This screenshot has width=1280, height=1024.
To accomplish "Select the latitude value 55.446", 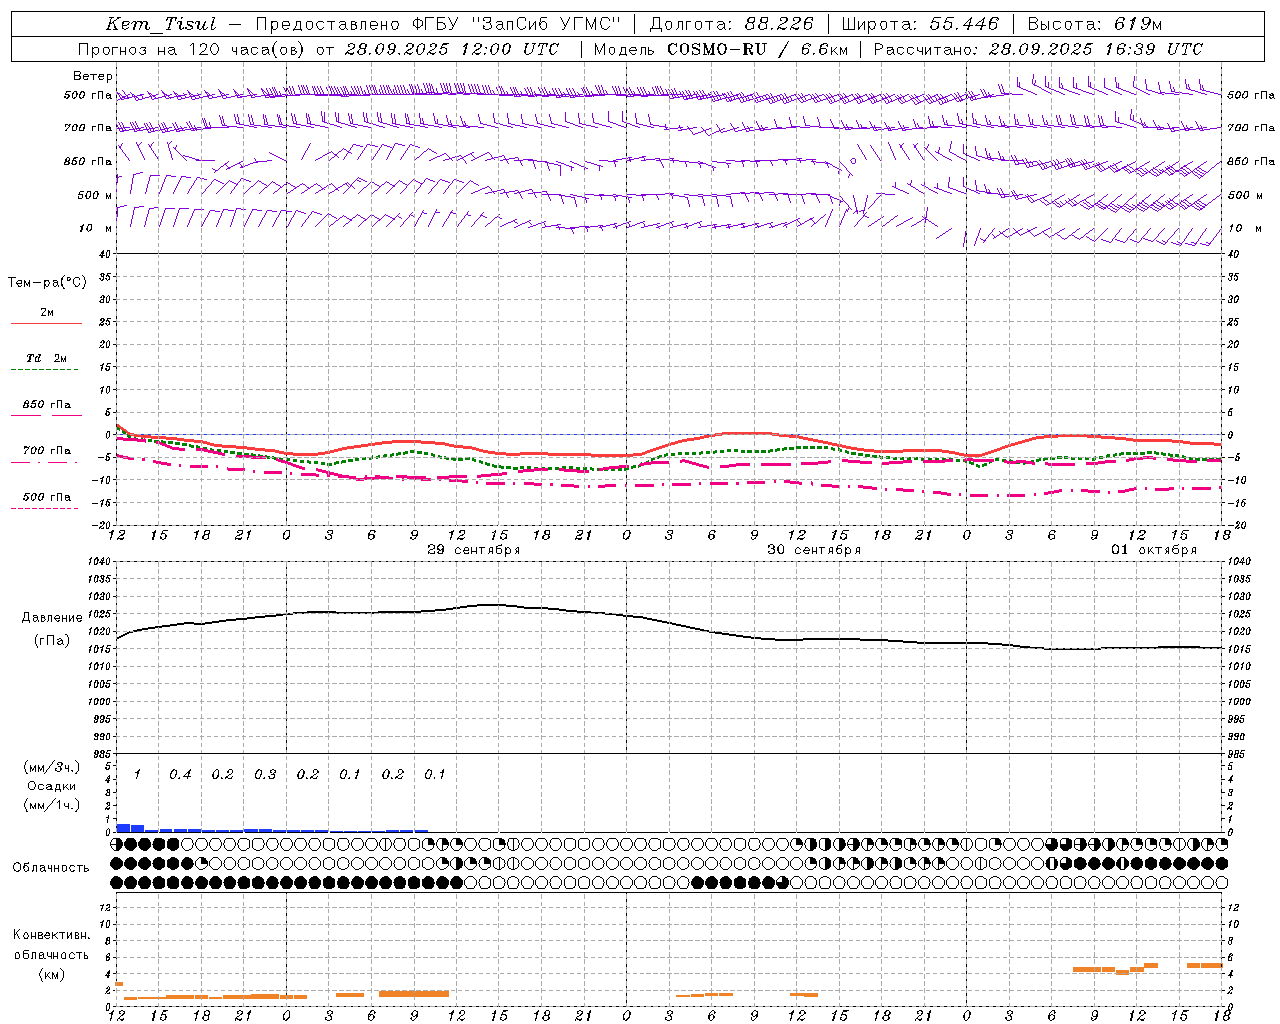I will 964,24.
